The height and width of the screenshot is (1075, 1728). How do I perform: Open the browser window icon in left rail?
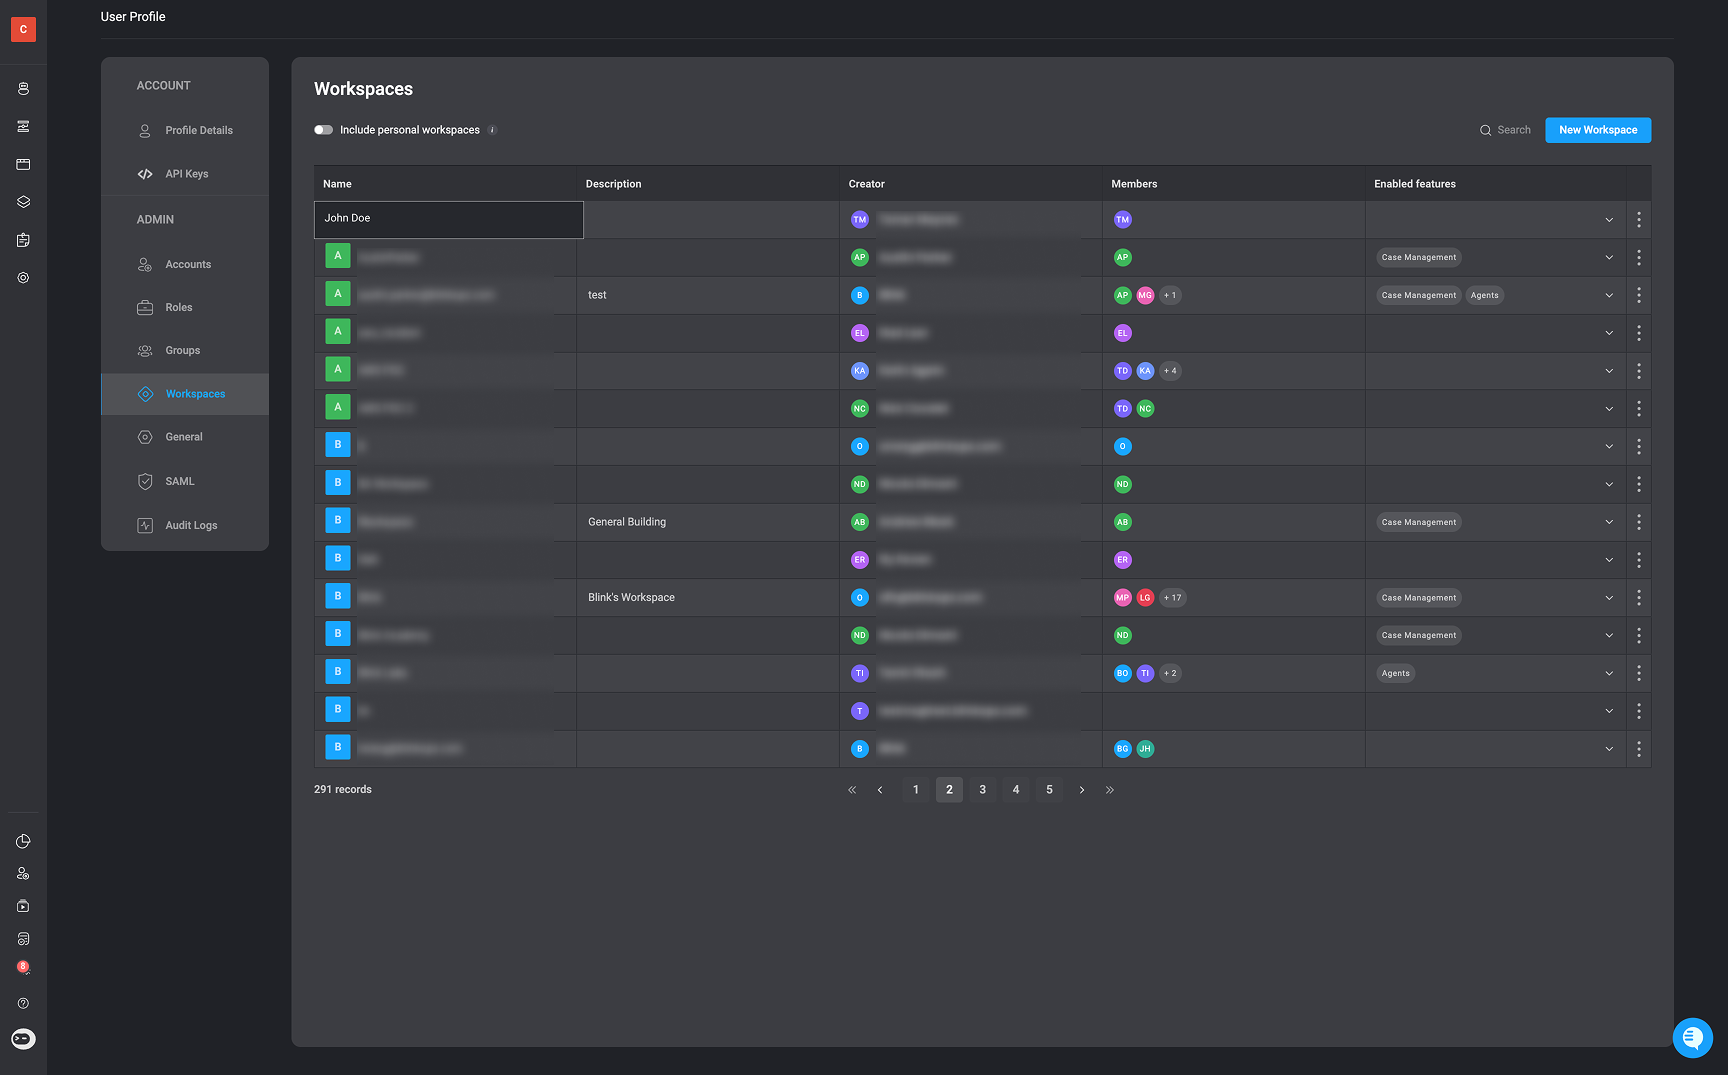coord(23,164)
